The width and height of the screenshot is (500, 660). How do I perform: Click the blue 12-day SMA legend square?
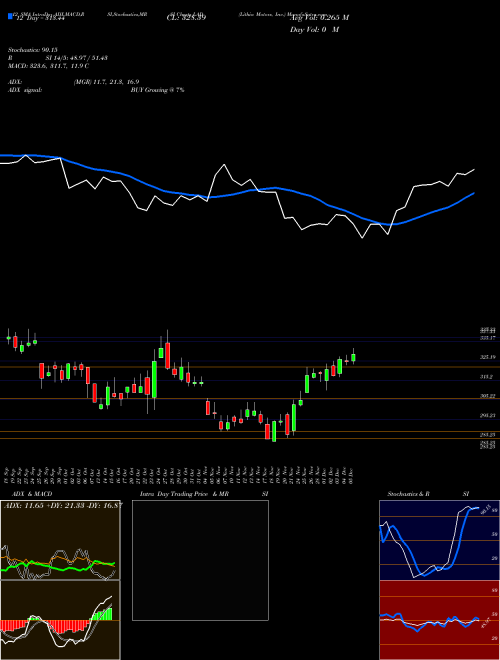(10, 17)
